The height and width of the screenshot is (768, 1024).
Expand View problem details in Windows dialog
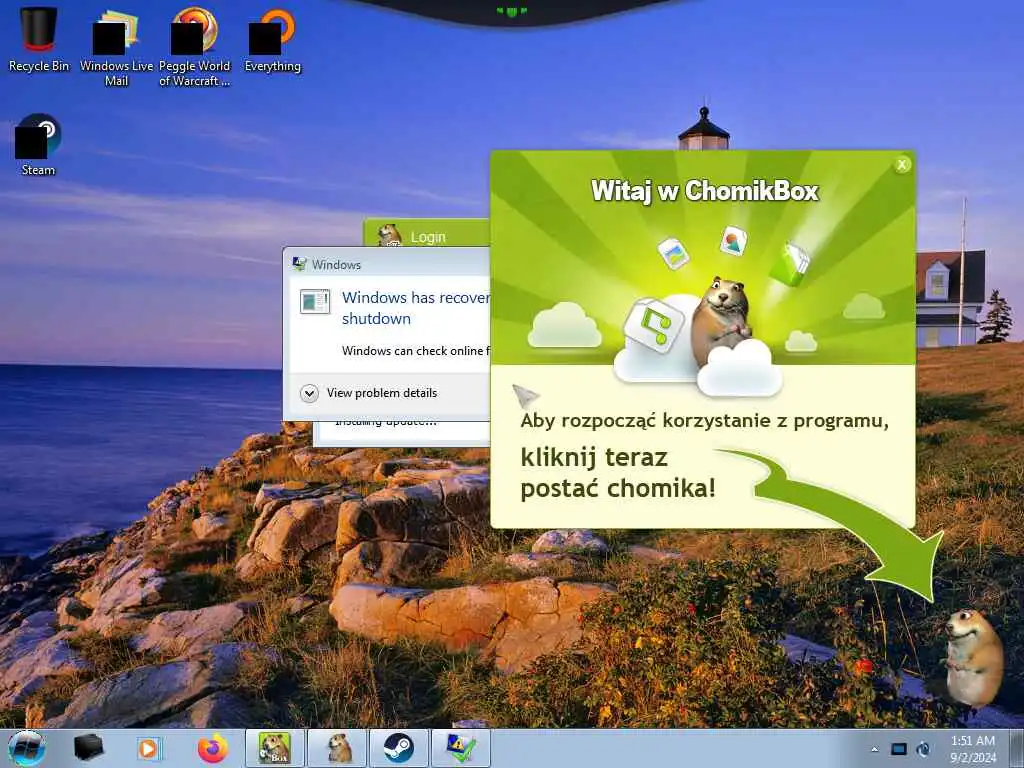pos(369,393)
